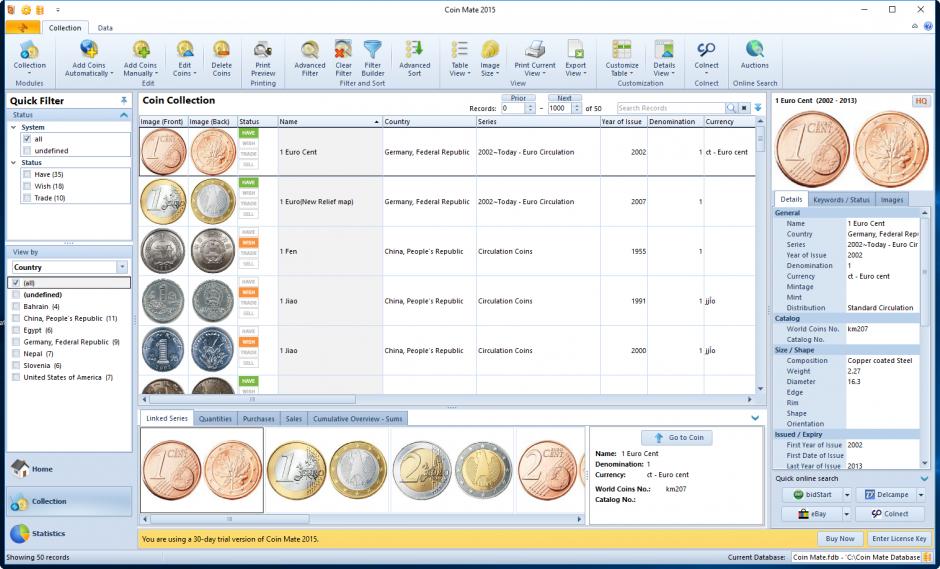The image size is (940, 569).
Task: Open Print Preview
Action: 263,50
